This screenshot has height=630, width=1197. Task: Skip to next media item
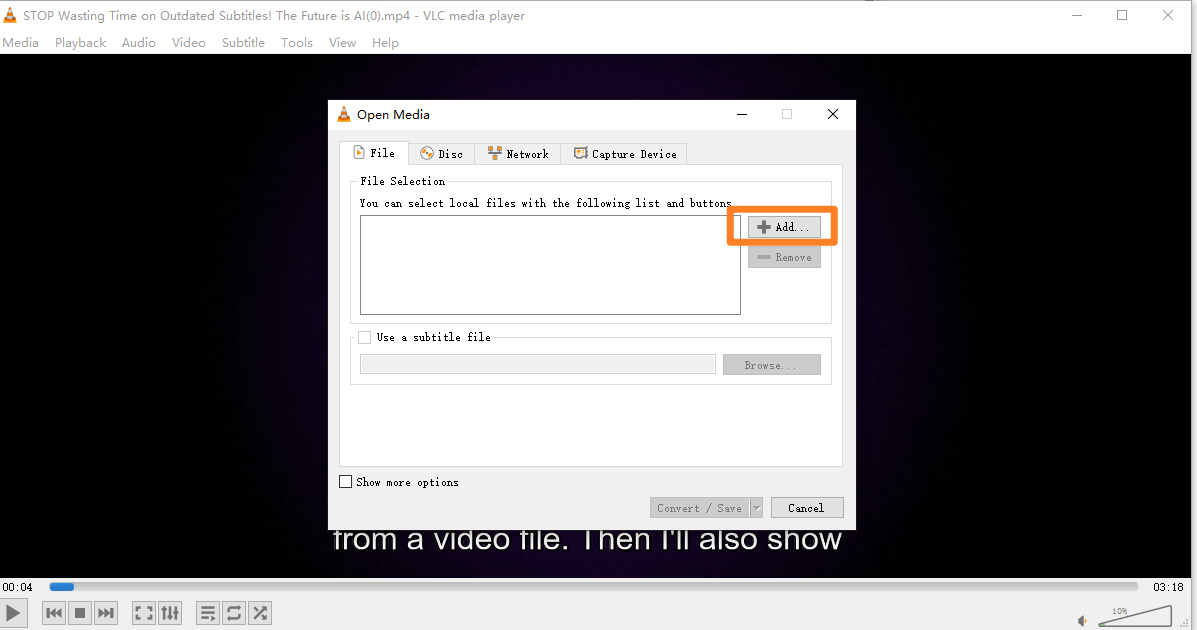click(x=106, y=612)
